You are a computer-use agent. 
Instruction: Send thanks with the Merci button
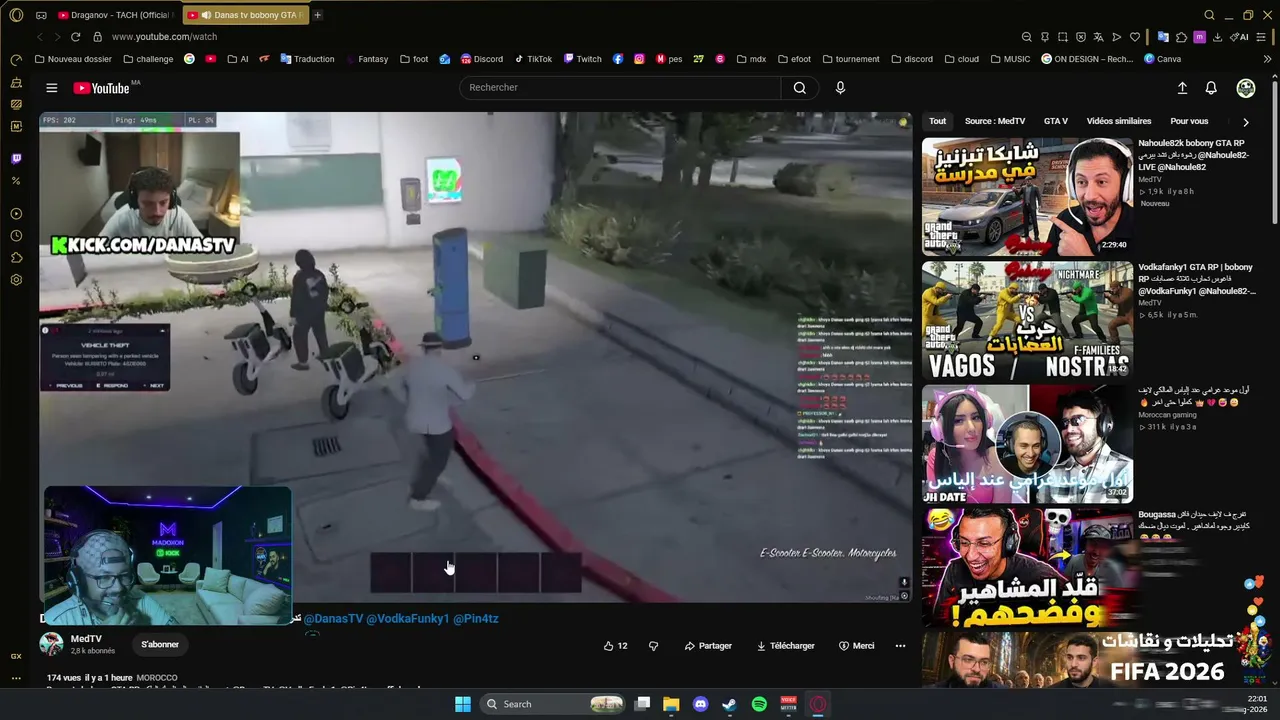point(857,646)
